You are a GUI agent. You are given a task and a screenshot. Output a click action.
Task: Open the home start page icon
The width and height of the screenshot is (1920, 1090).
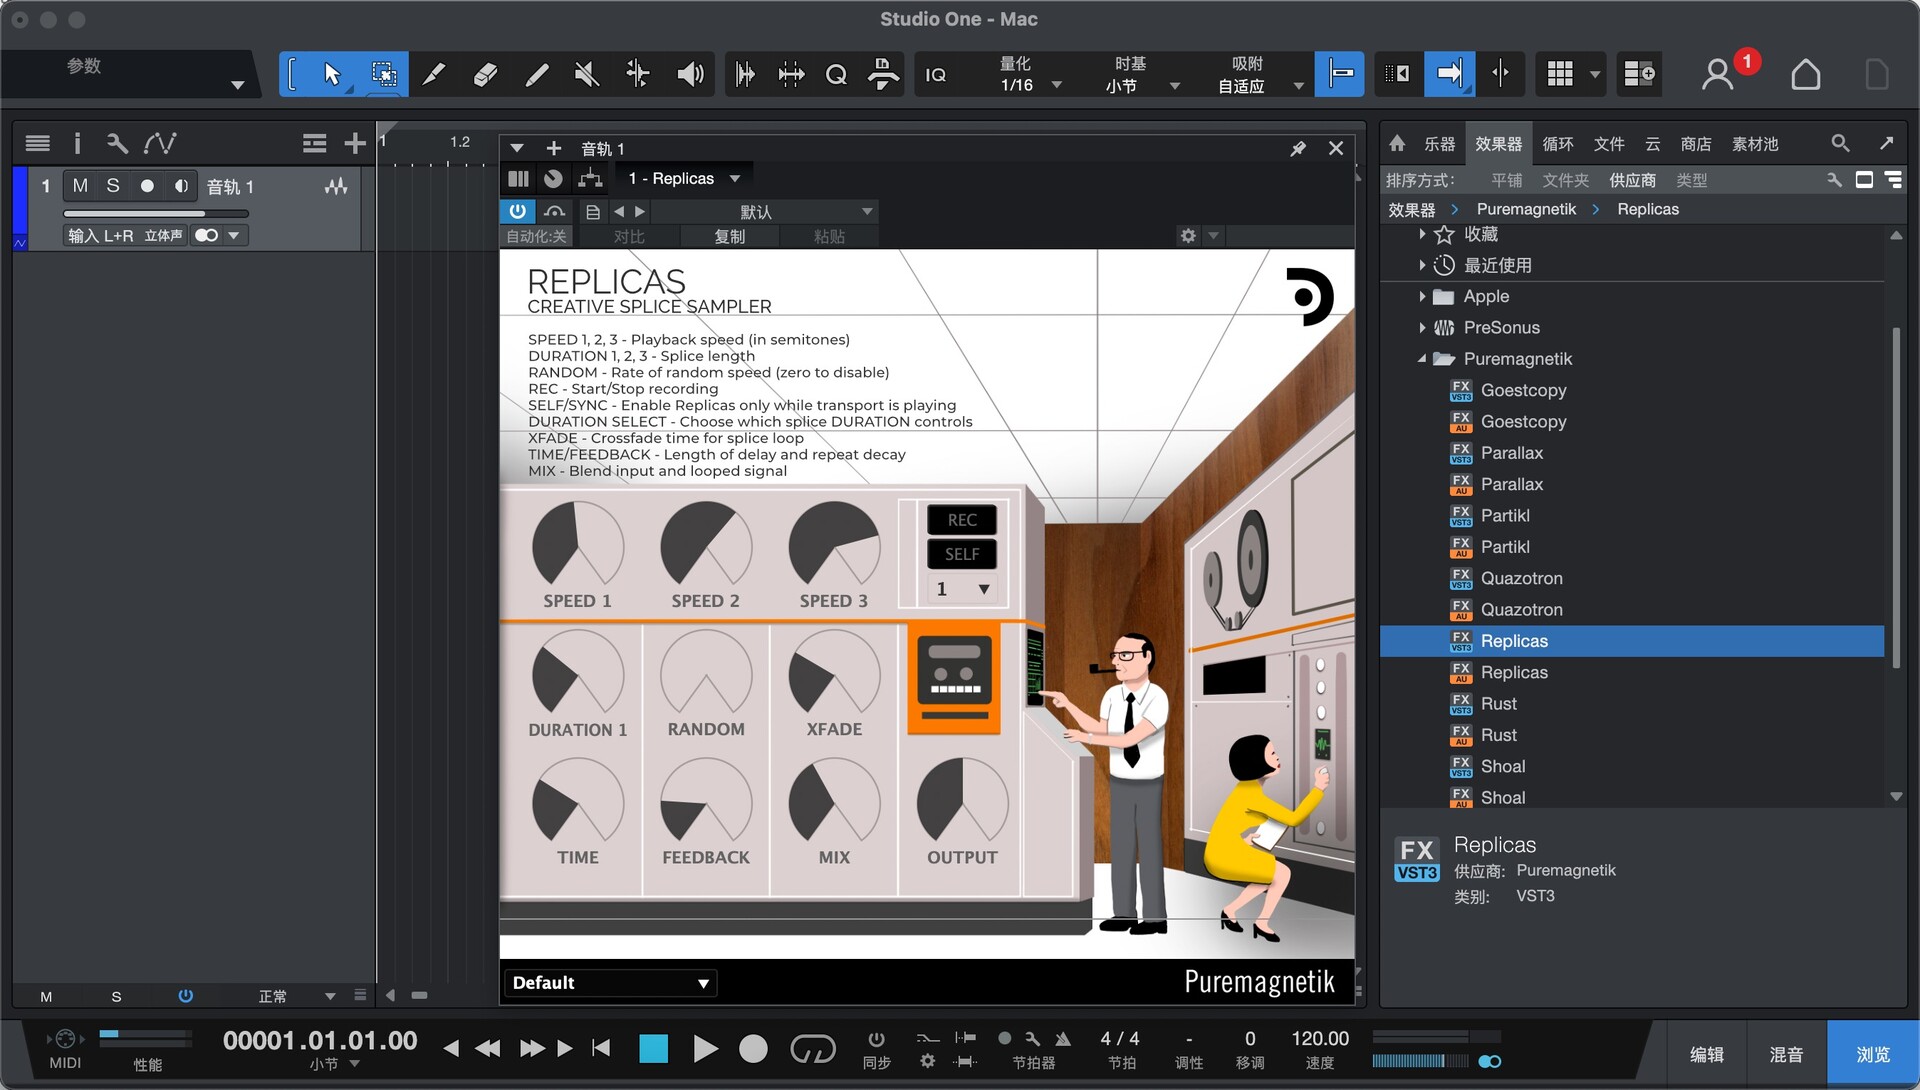tap(1805, 74)
